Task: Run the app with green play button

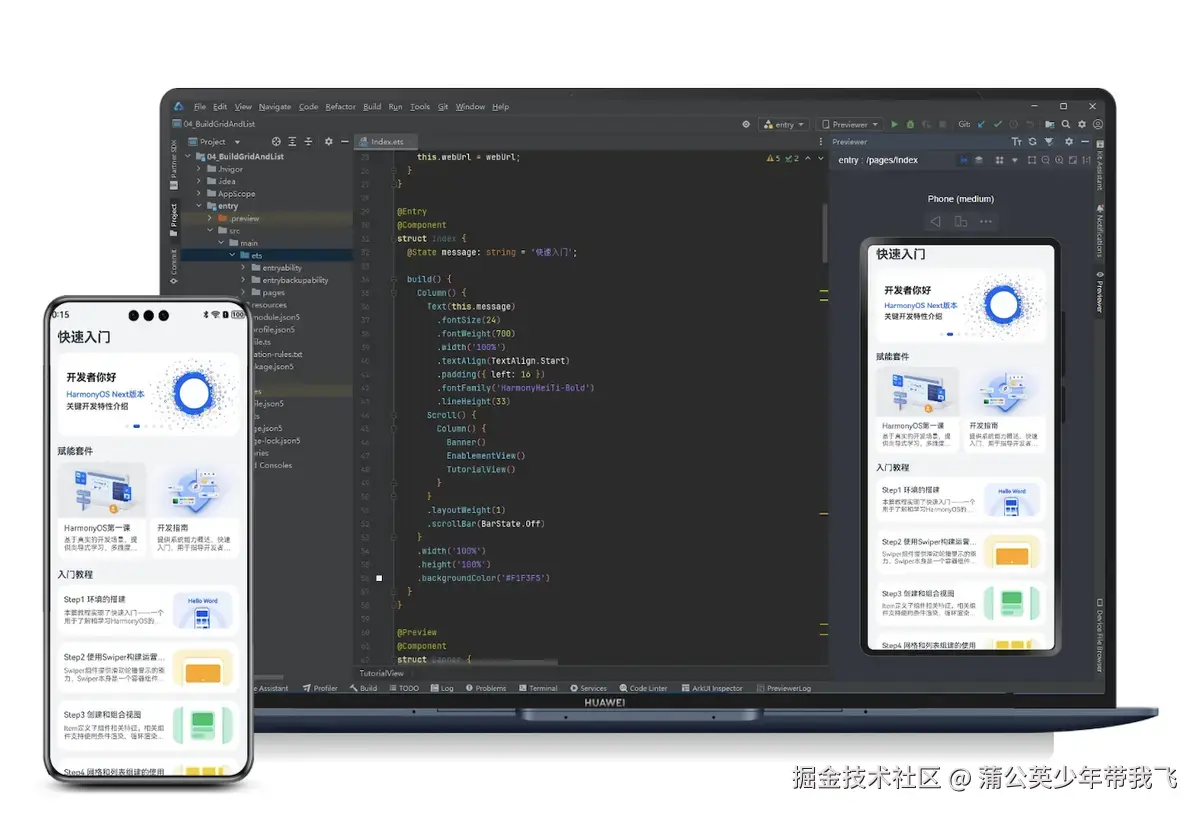Action: click(x=894, y=124)
